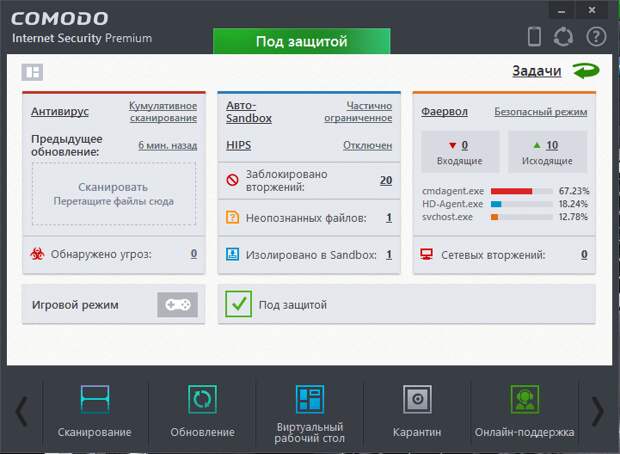Open outbound connections count 10

pos(552,146)
